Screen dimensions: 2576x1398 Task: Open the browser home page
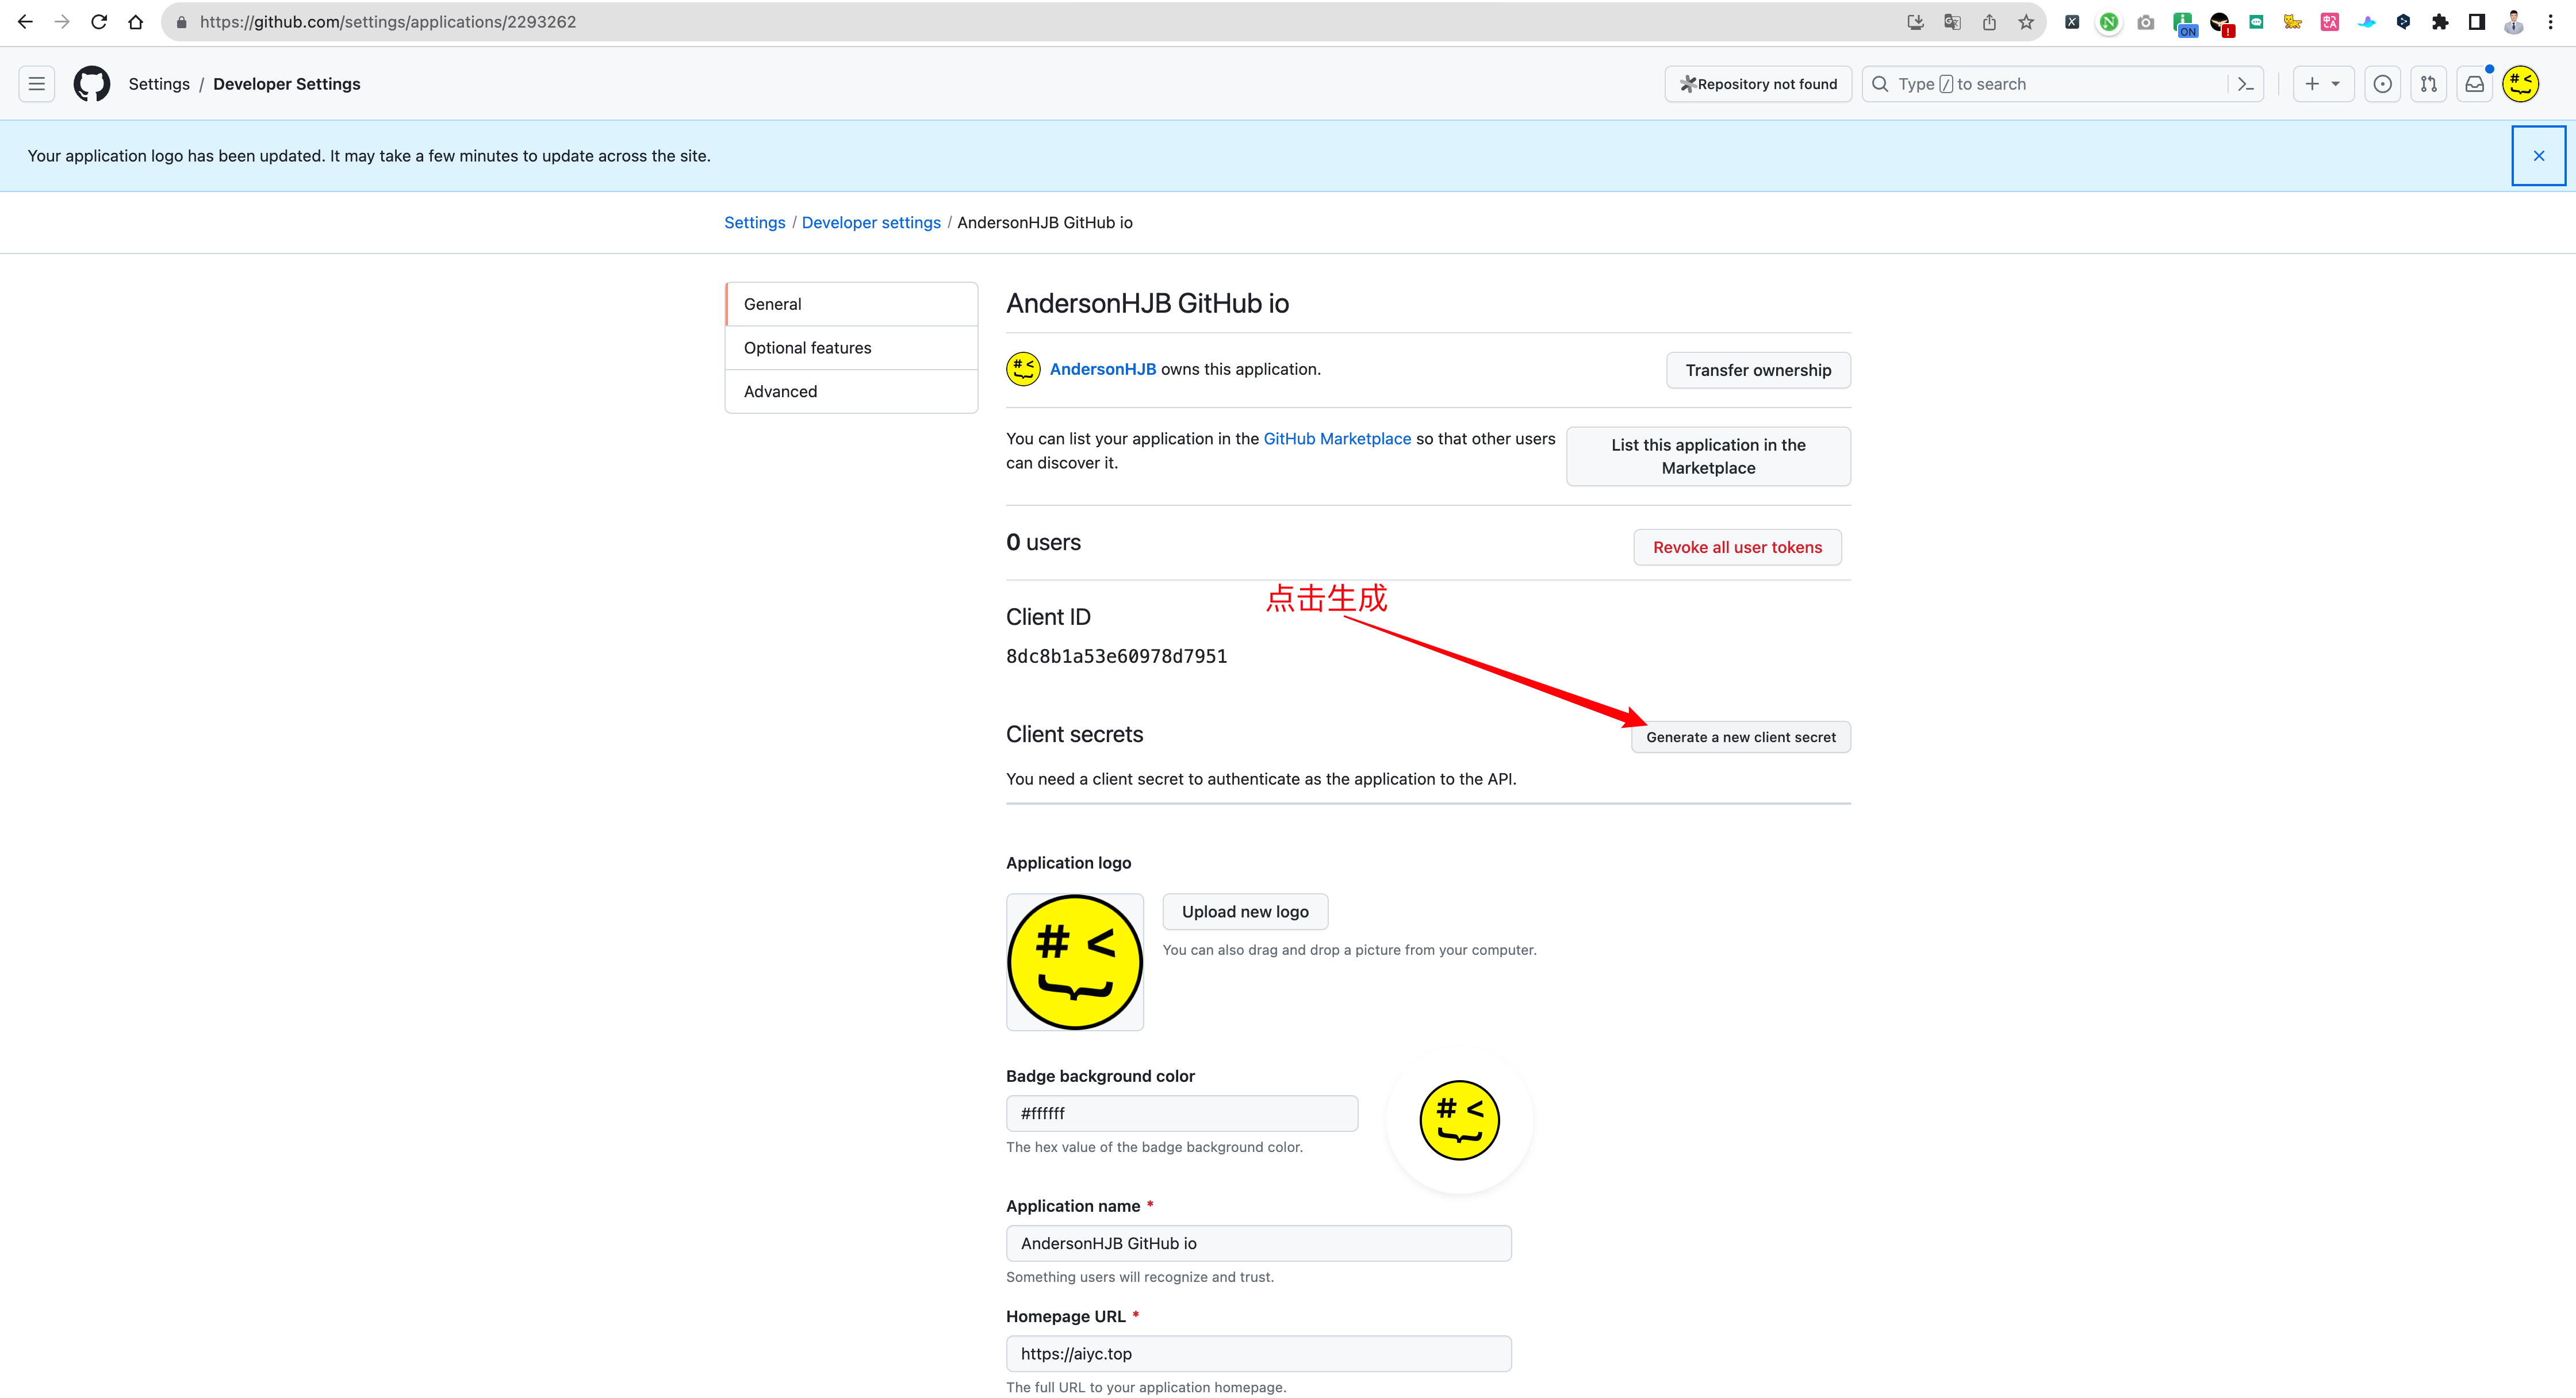click(136, 22)
